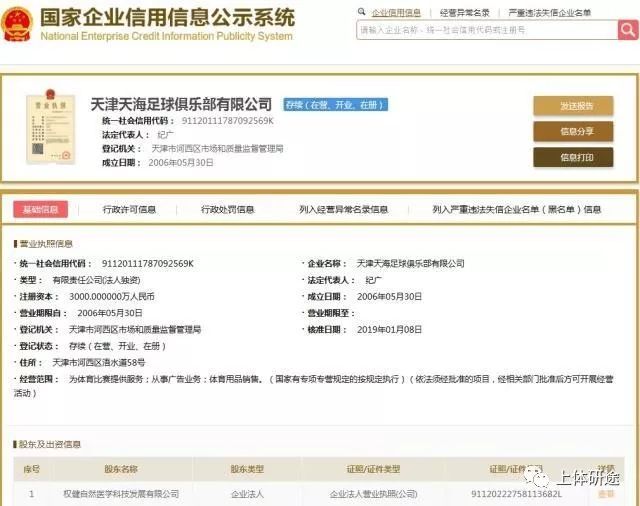Image resolution: width=640 pixels, height=506 pixels.
Task: Open the 行政许可信息 tab
Action: coord(130,210)
